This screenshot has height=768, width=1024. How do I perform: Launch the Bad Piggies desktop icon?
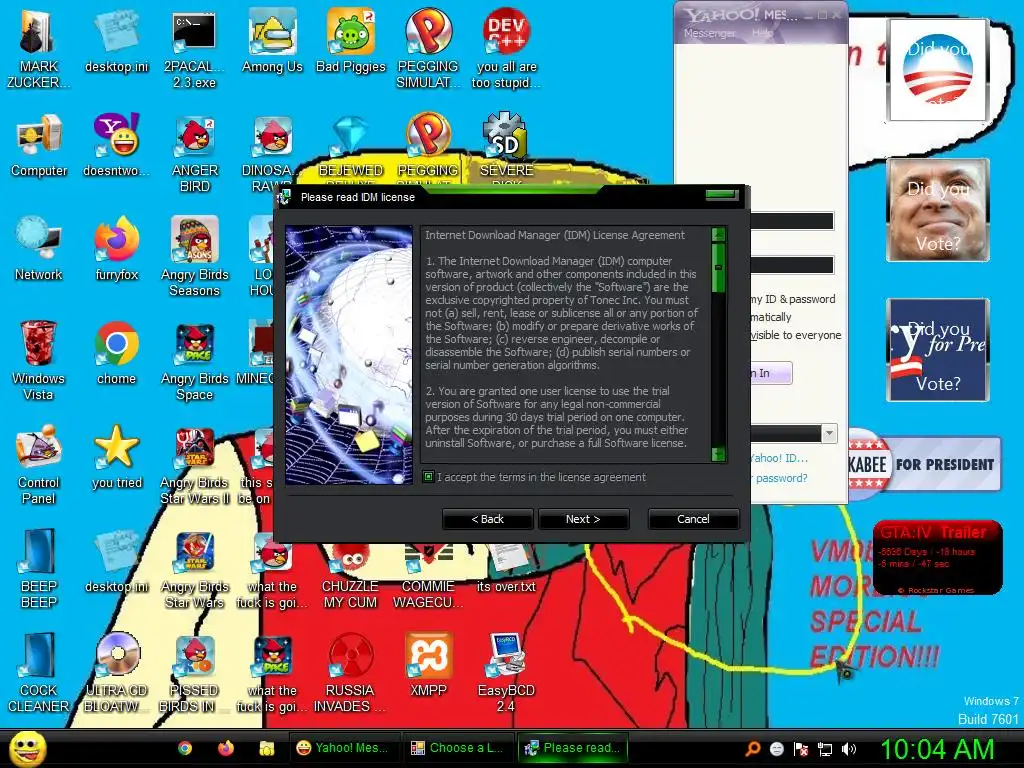tap(351, 40)
